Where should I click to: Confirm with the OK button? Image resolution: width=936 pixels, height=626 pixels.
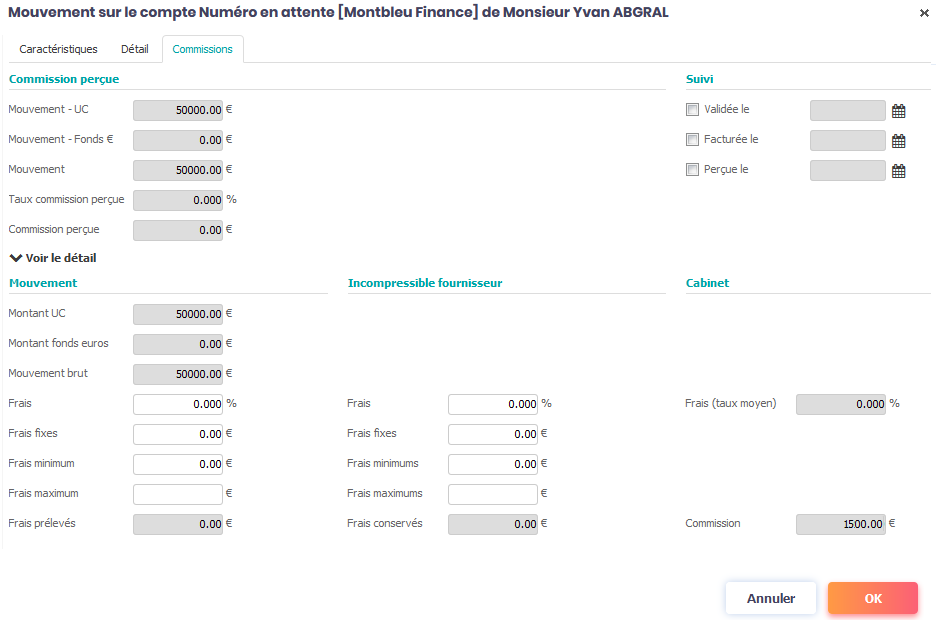tap(872, 598)
